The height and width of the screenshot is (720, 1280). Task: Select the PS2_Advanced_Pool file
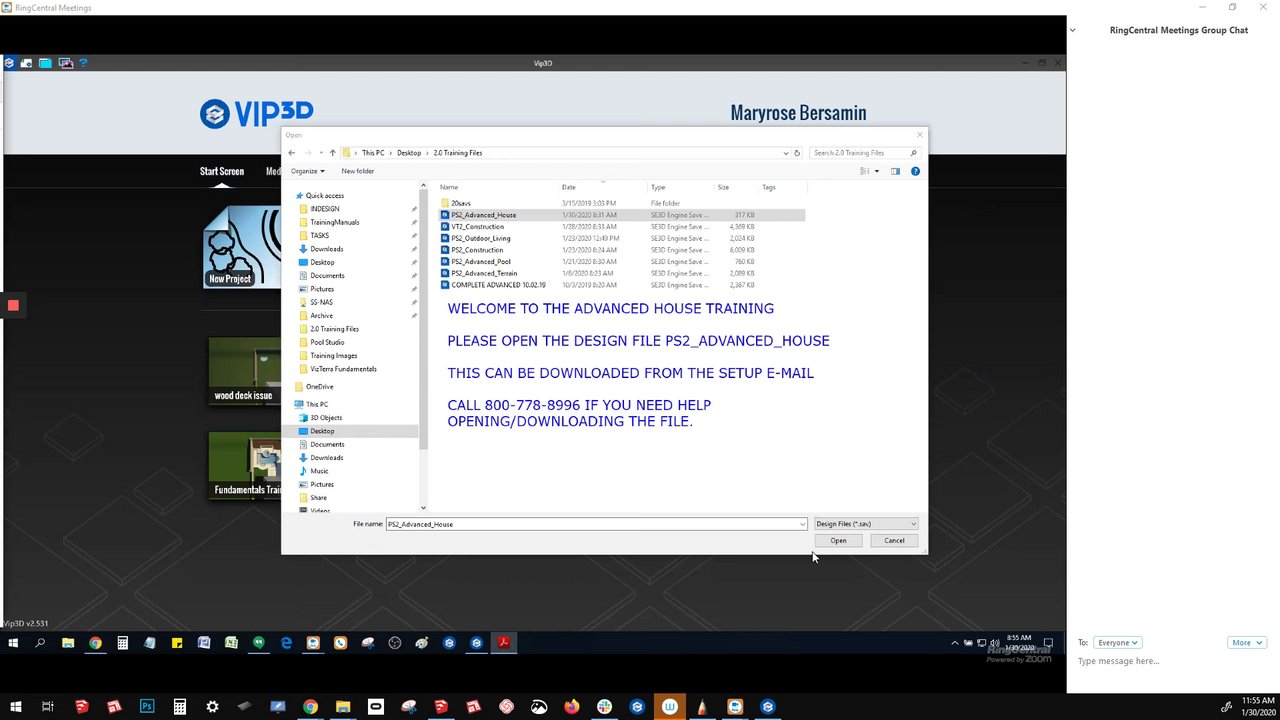click(480, 262)
